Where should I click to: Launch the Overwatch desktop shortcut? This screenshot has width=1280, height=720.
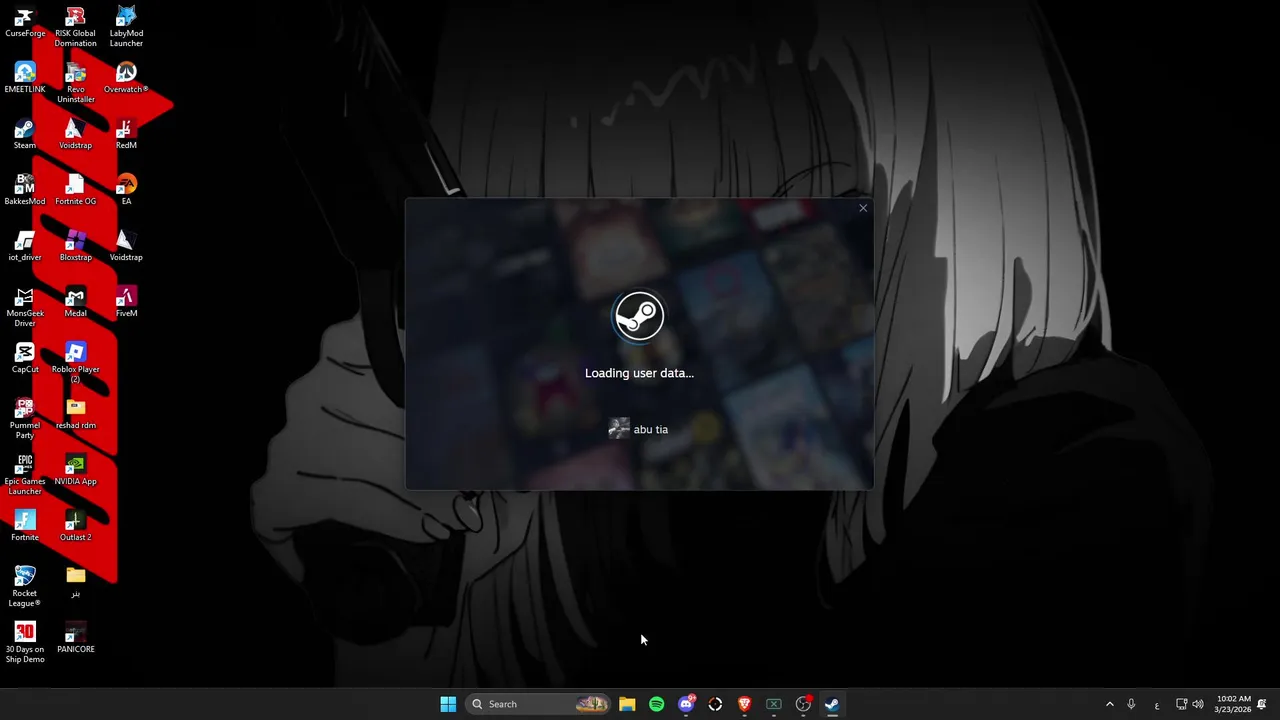coord(126,78)
